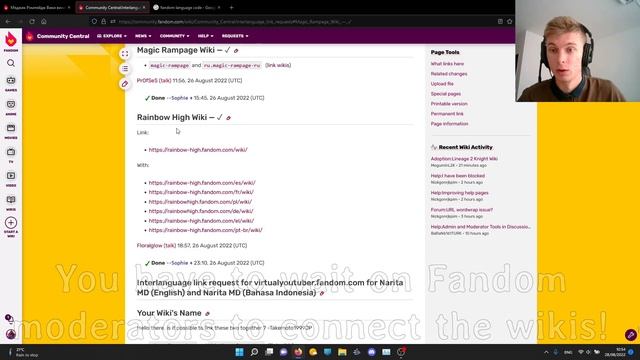Open the Windows Start menu
This screenshot has width=640, height=360.
coord(240,352)
